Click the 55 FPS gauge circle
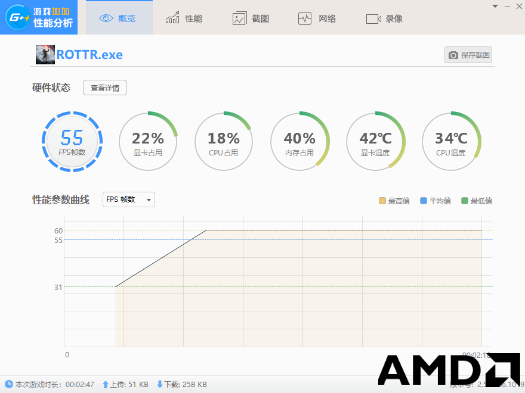Viewport: 525px width, 393px height. [72, 141]
